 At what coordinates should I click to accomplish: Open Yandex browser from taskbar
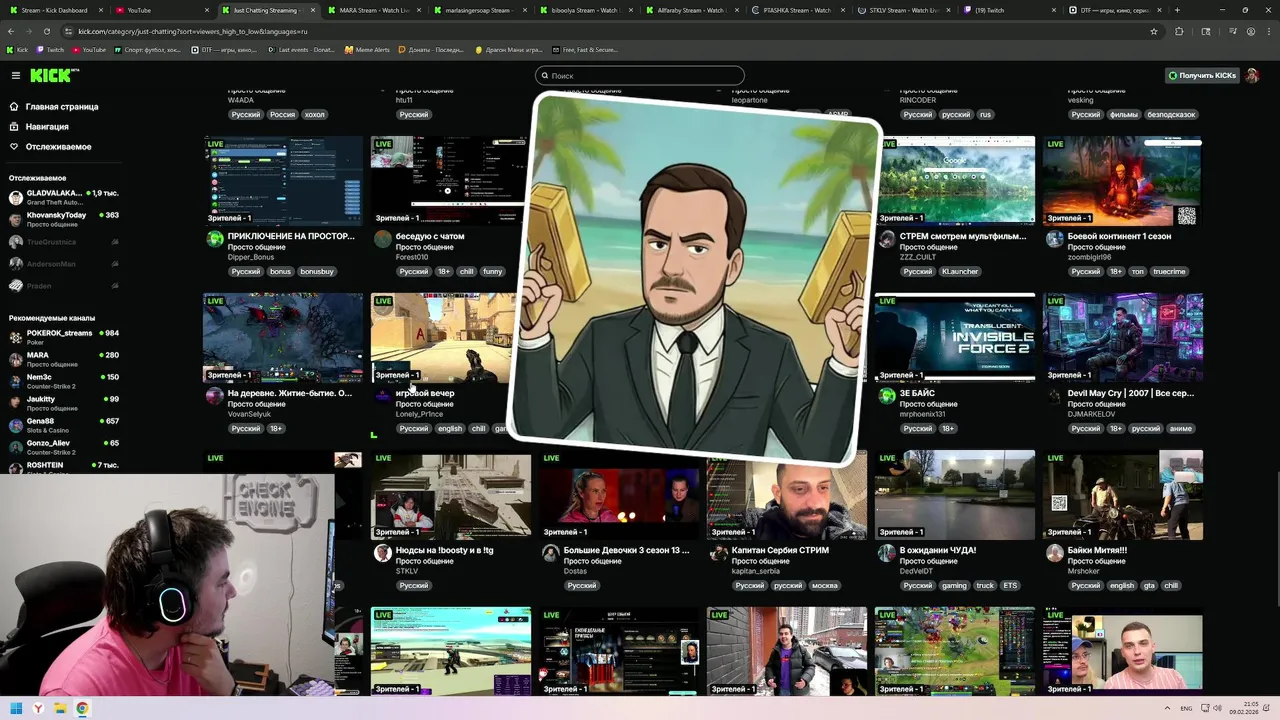pos(38,708)
